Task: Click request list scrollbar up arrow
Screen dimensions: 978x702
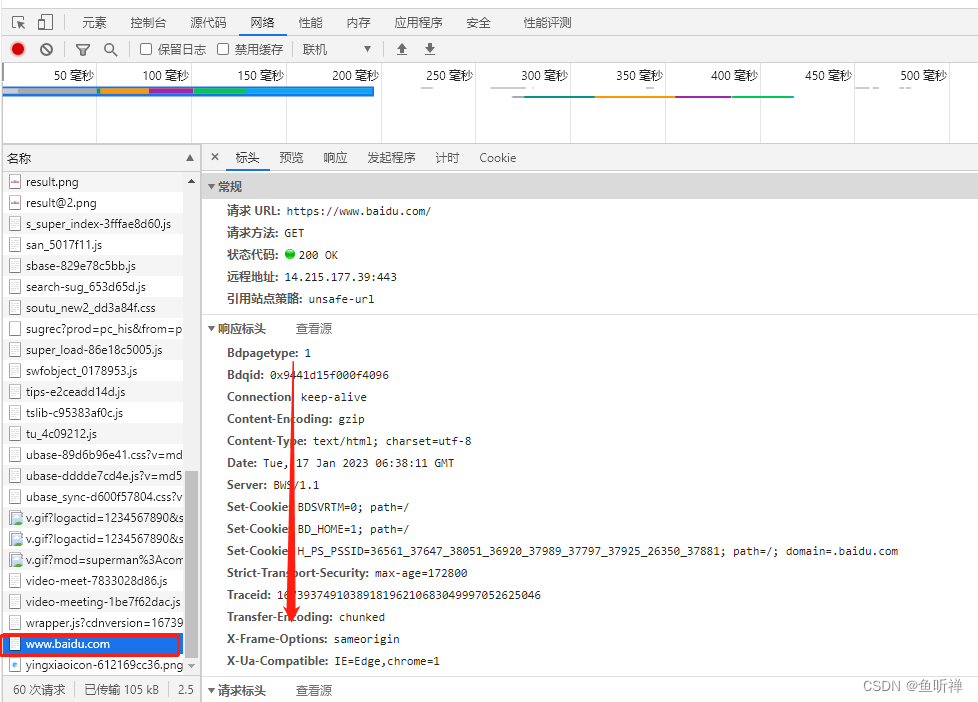Action: [191, 181]
